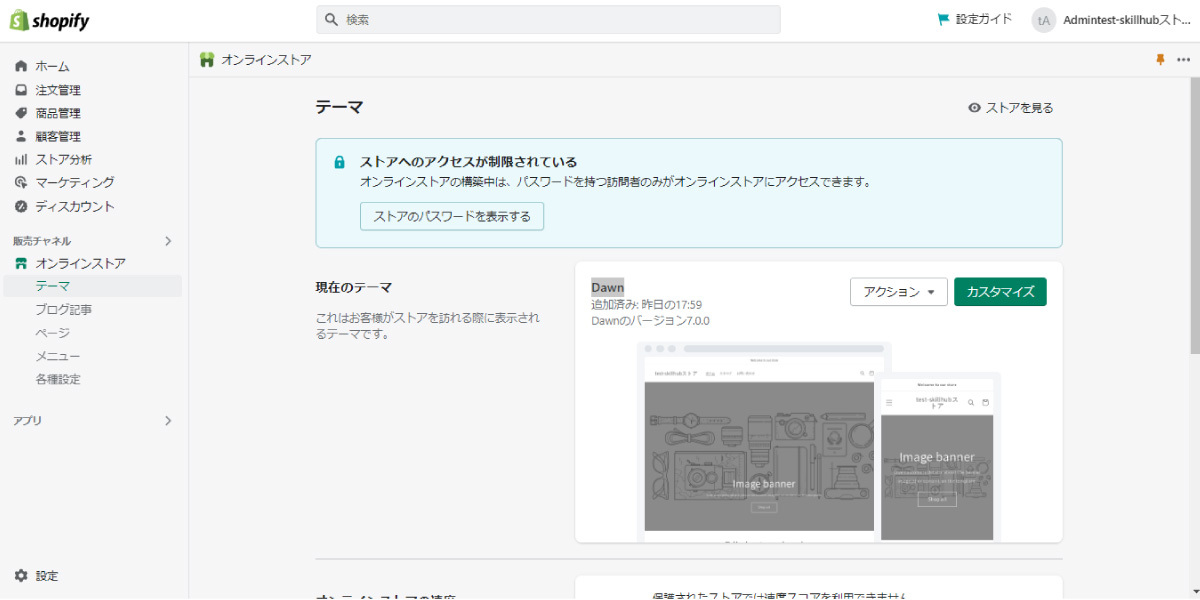
Task: Click the ストア分析 bar chart icon
Action: pyautogui.click(x=21, y=160)
